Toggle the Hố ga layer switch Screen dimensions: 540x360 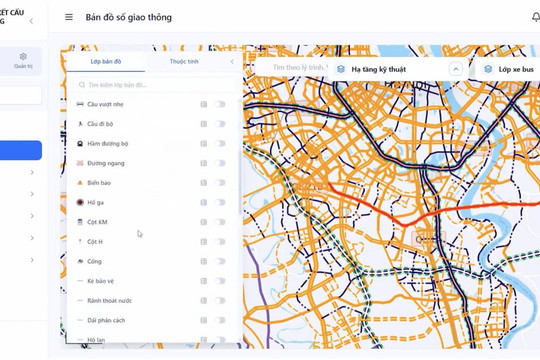(220, 202)
